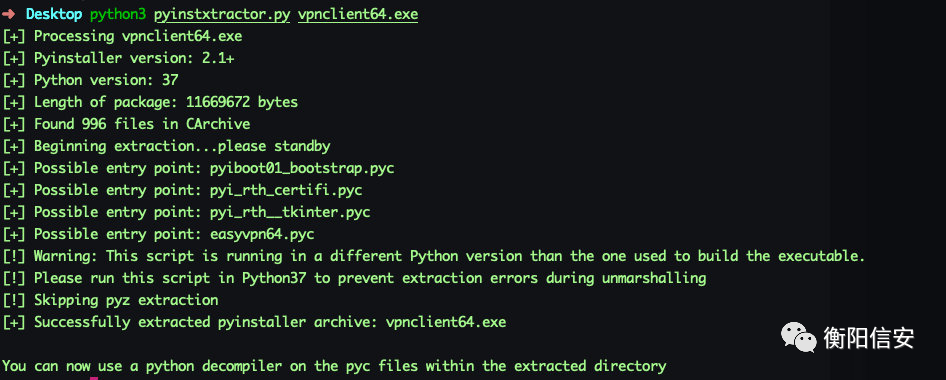Click the Warning about different Python version

pos(434,256)
